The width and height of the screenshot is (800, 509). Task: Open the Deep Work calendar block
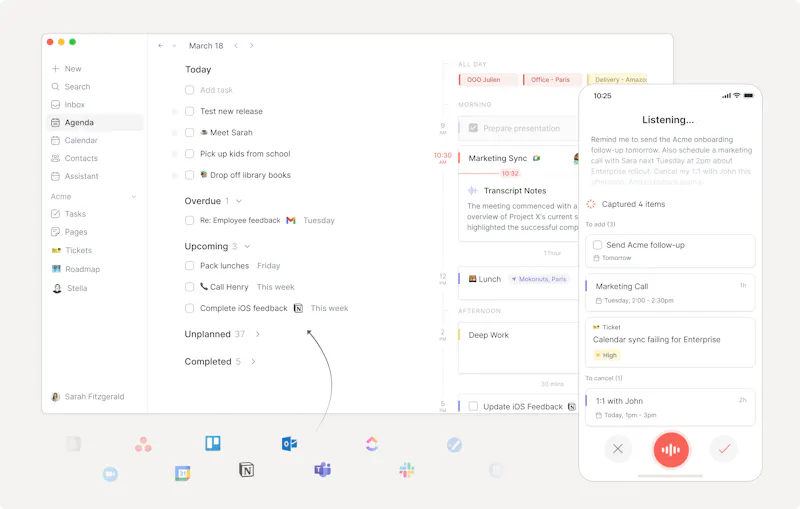[518, 348]
